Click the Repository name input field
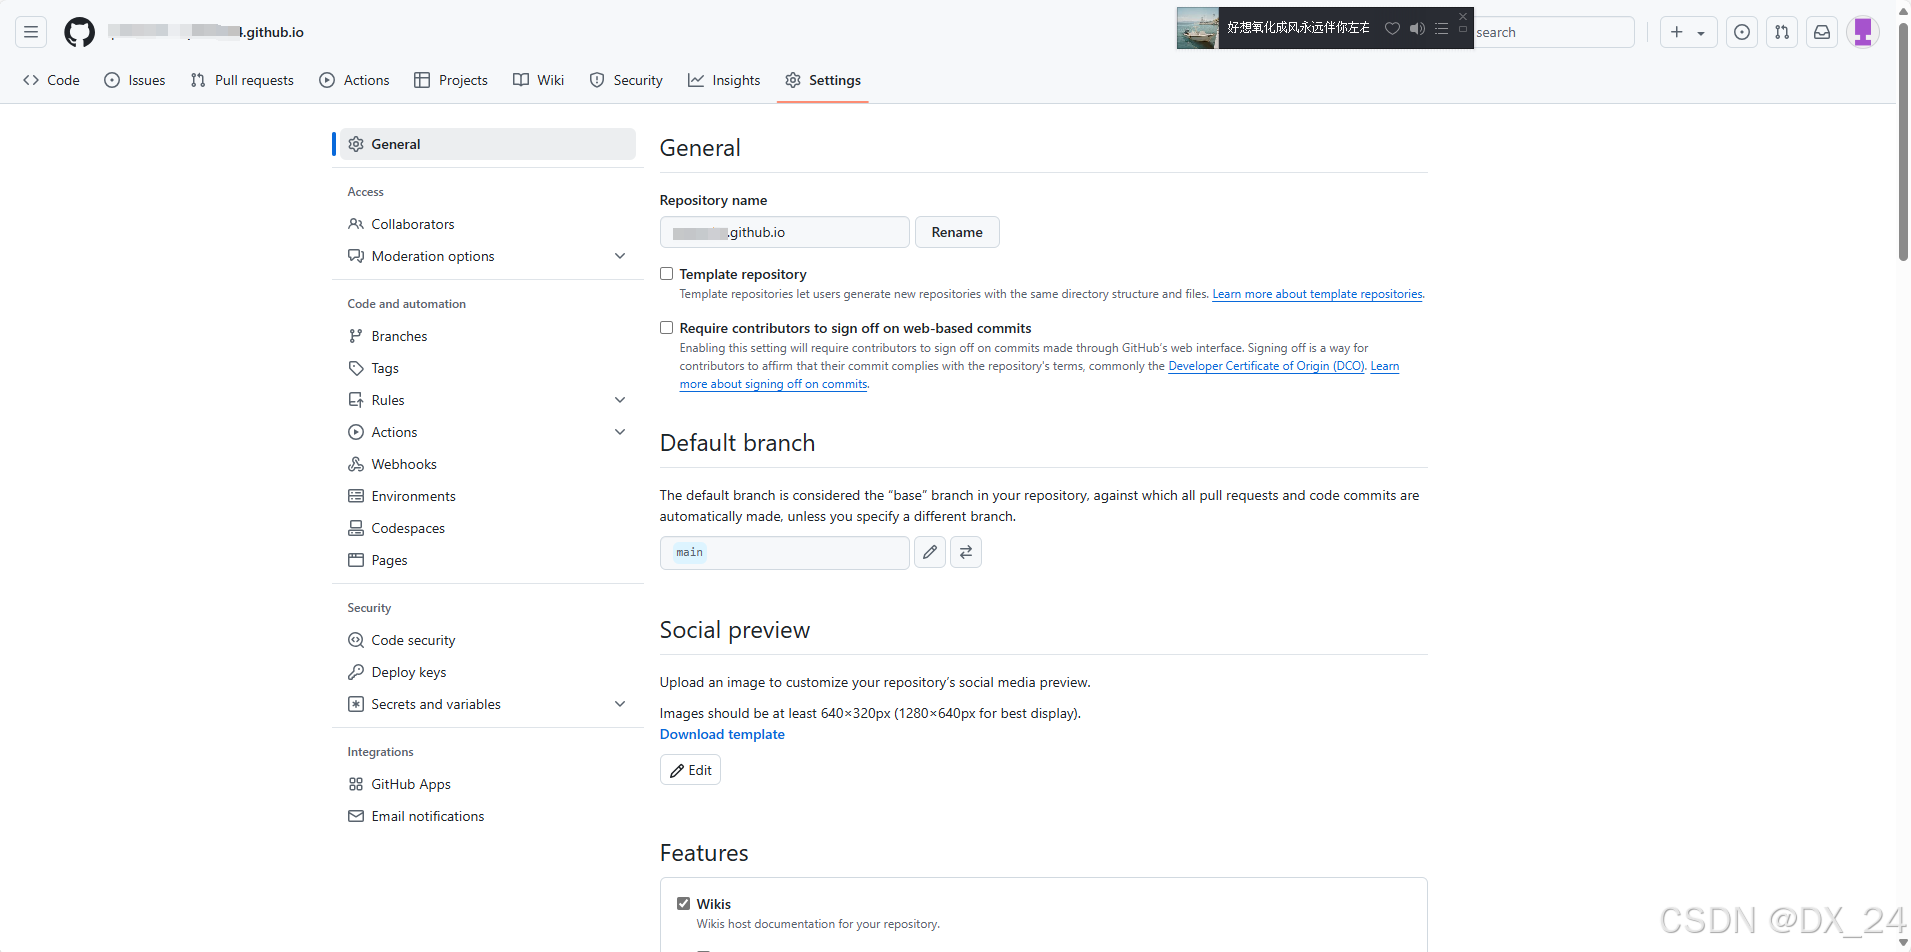Image resolution: width=1911 pixels, height=952 pixels. (x=784, y=232)
